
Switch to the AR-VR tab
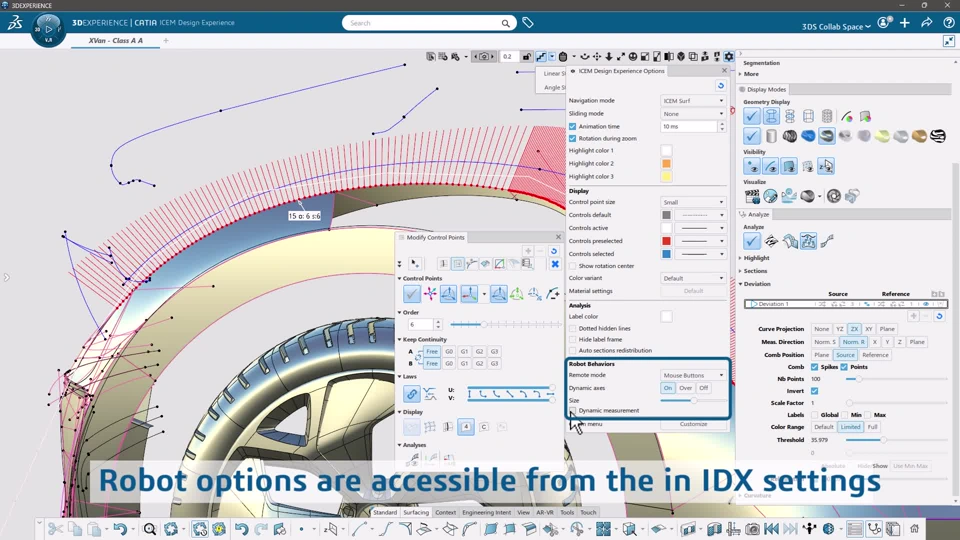click(x=544, y=512)
